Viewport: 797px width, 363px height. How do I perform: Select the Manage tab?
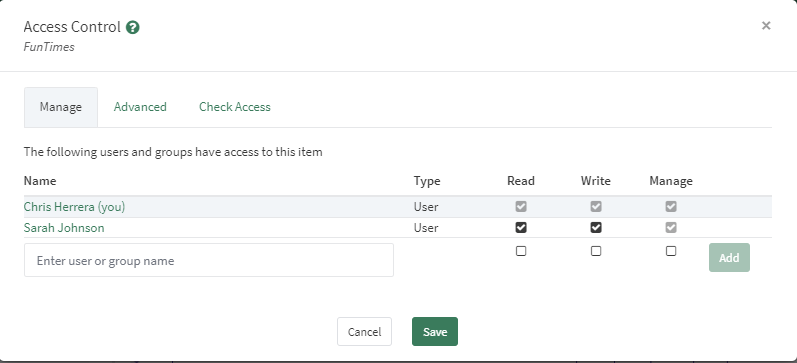point(61,107)
